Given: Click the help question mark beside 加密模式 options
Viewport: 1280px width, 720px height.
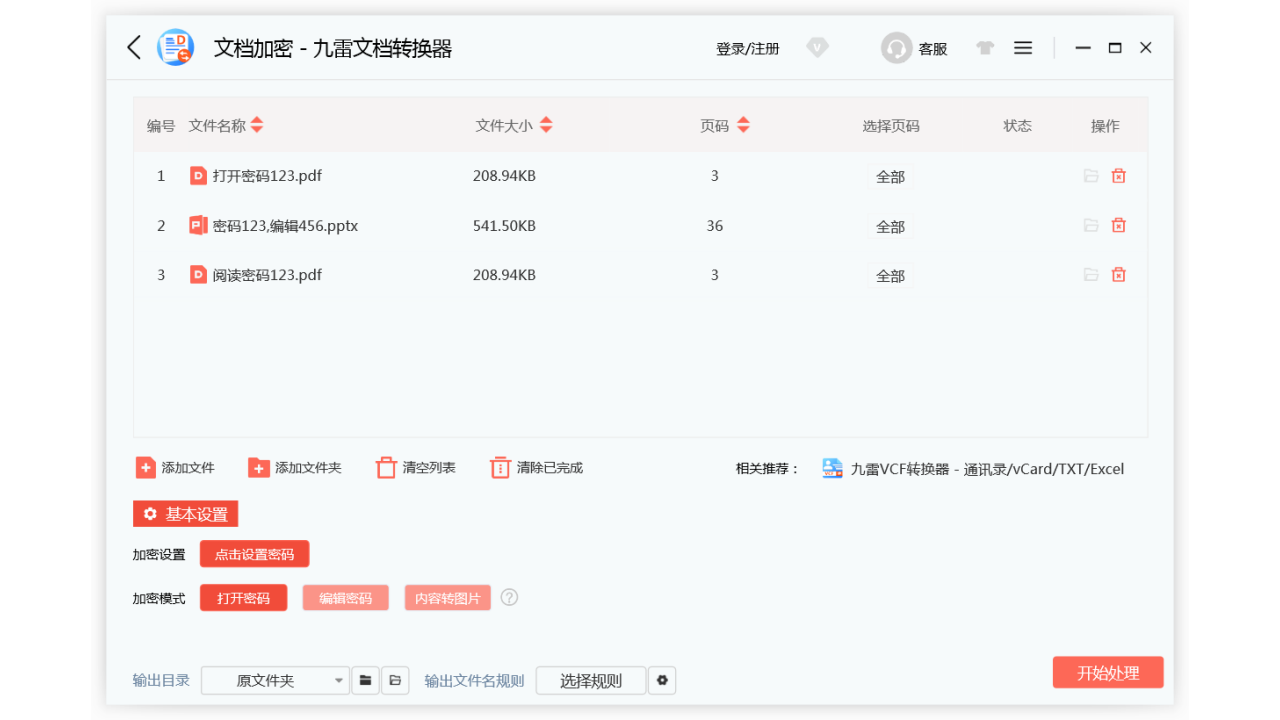Looking at the screenshot, I should [x=509, y=597].
